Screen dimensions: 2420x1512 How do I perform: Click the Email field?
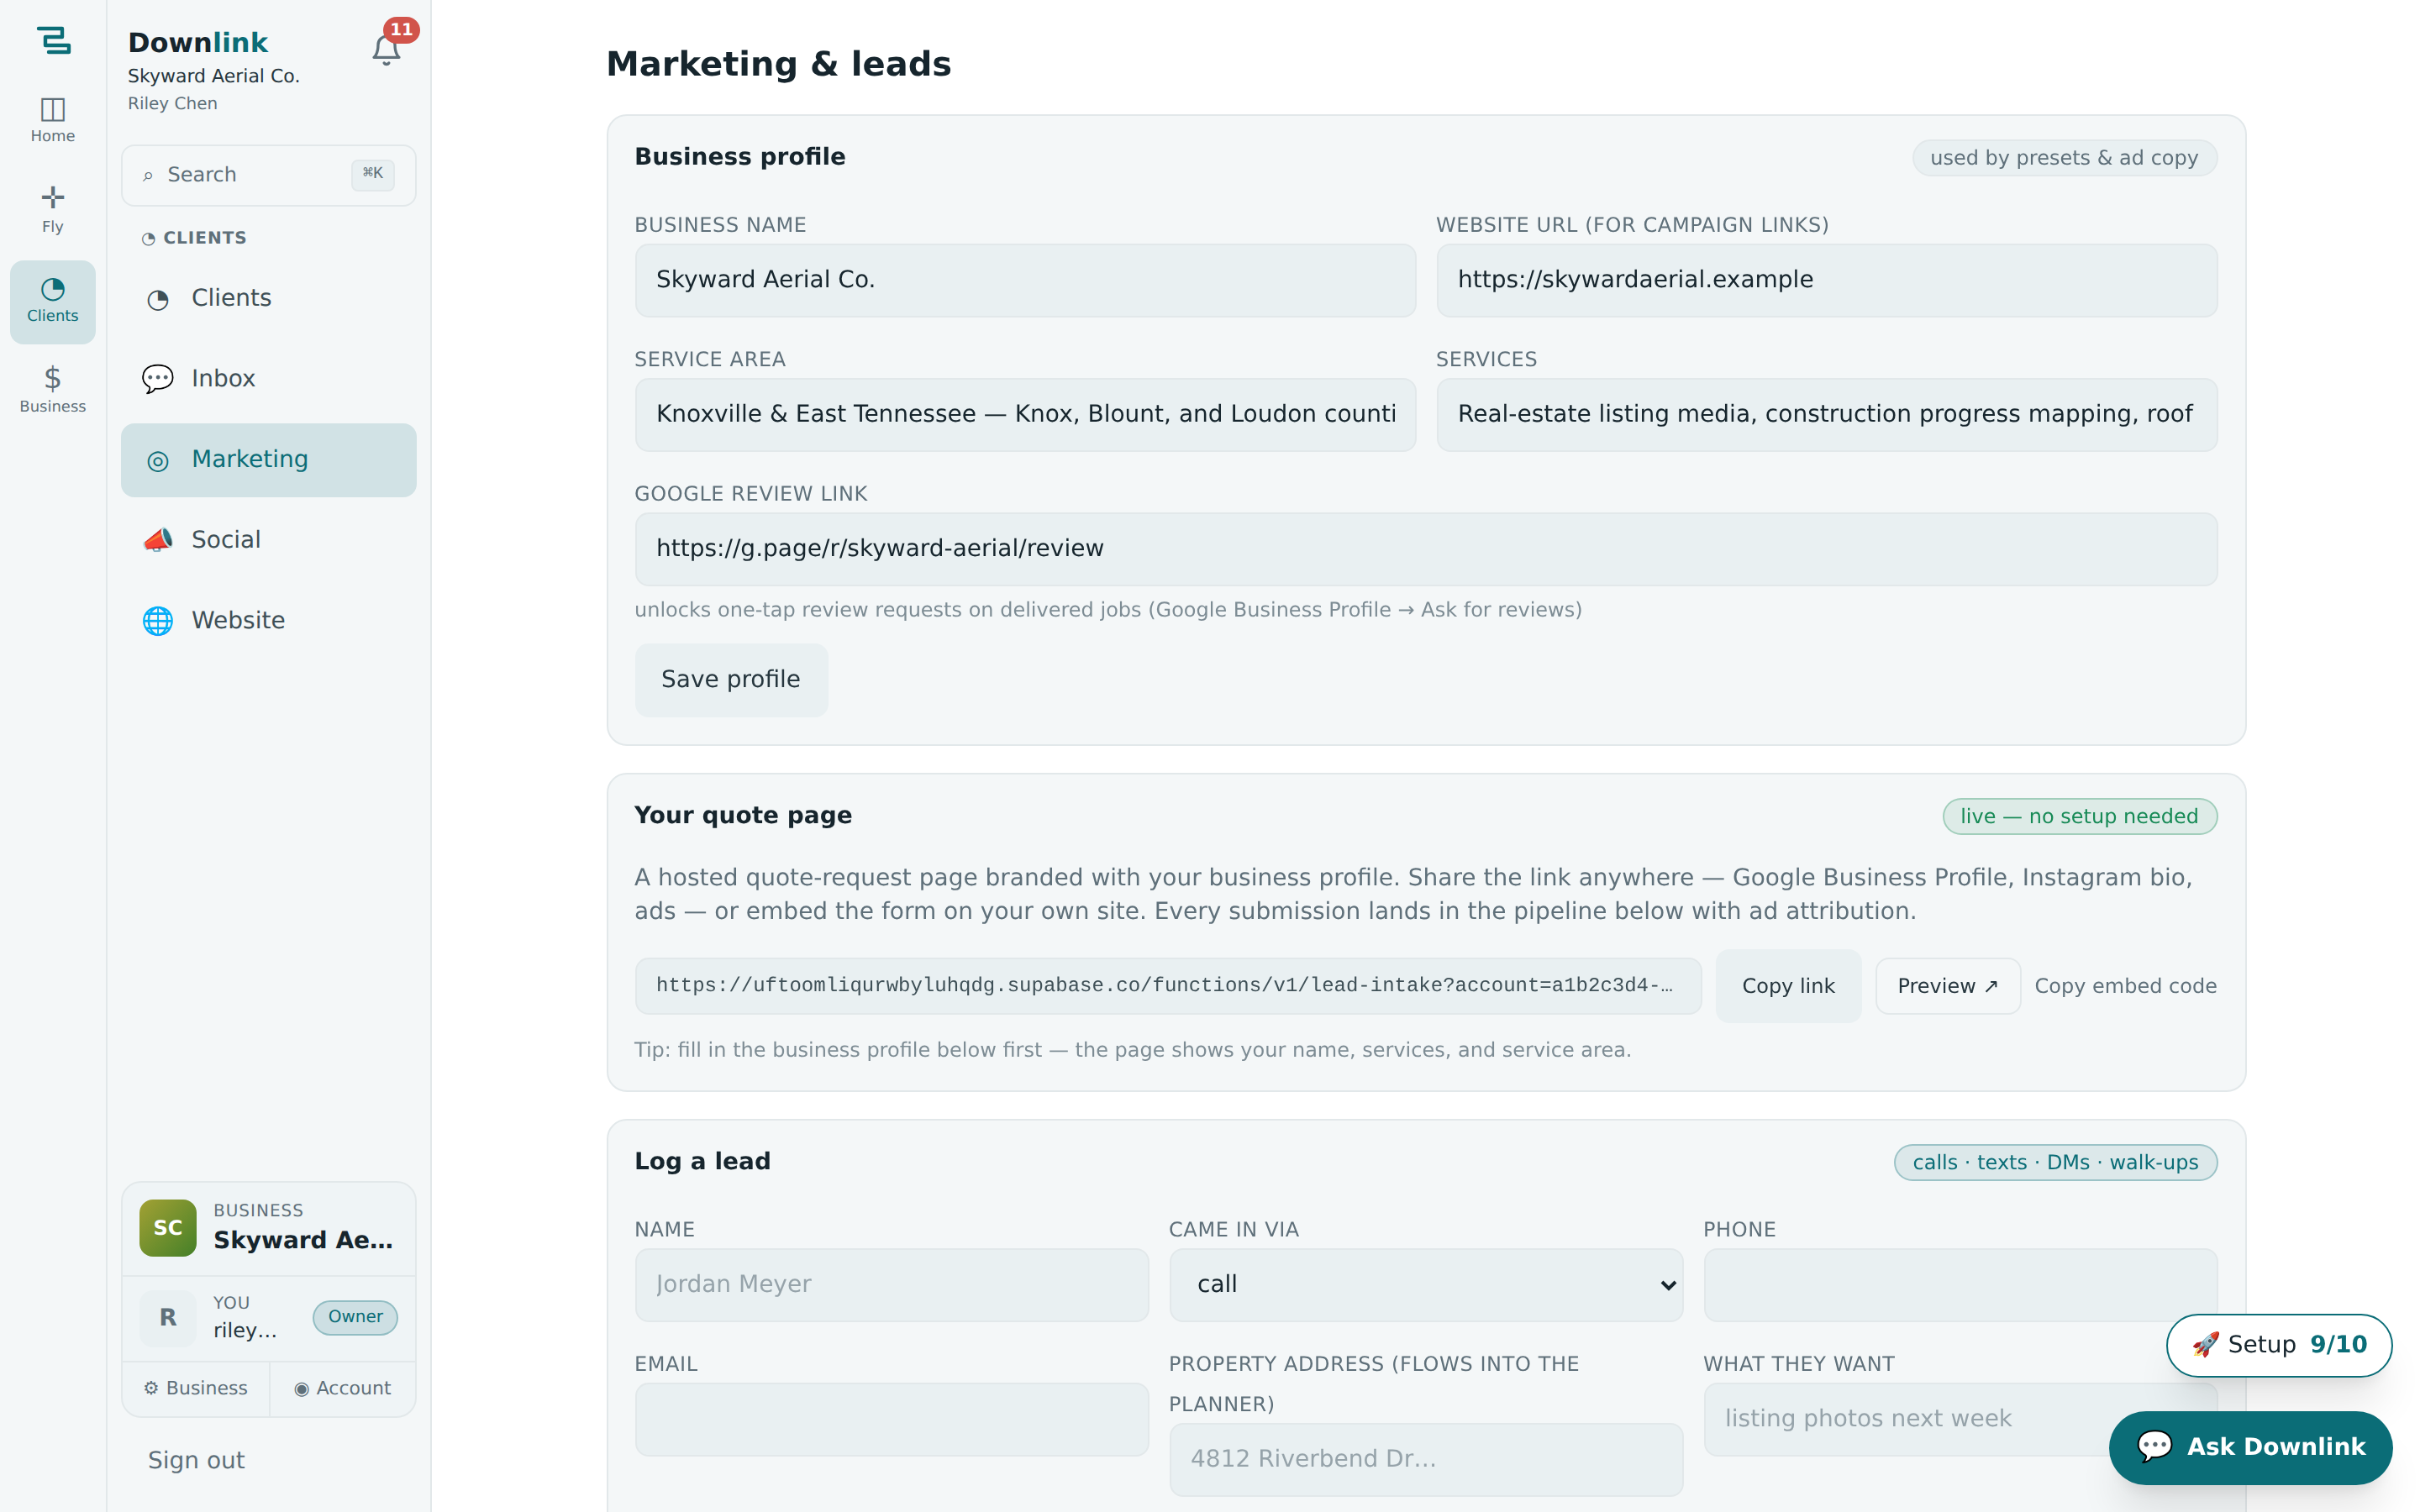point(891,1419)
